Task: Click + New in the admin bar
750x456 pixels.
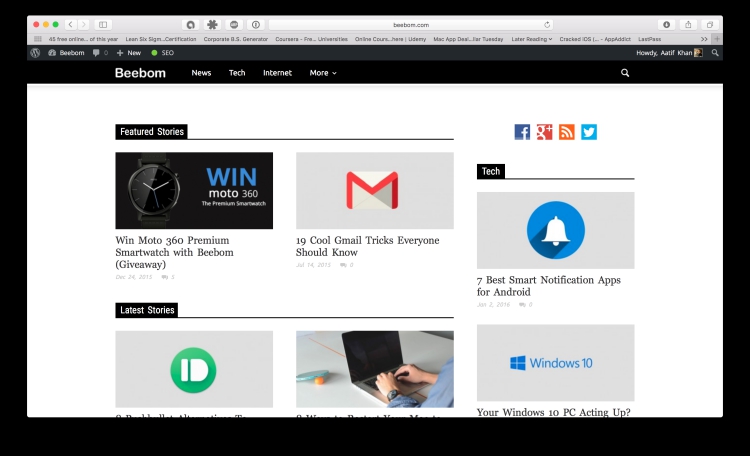Action: (129, 53)
